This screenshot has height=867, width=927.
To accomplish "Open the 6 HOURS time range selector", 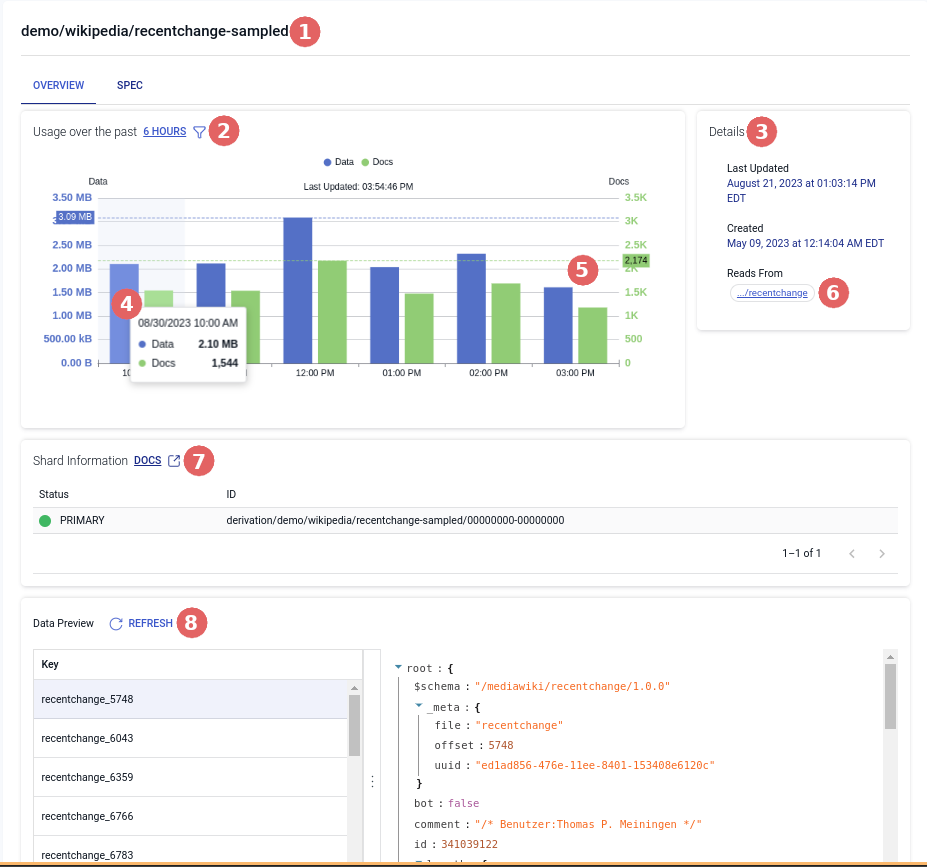I will (x=164, y=132).
